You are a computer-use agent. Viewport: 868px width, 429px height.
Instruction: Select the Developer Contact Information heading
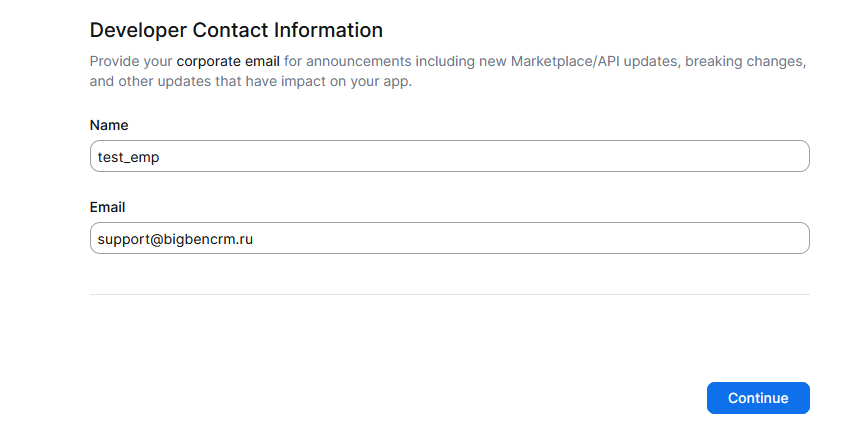(x=236, y=30)
